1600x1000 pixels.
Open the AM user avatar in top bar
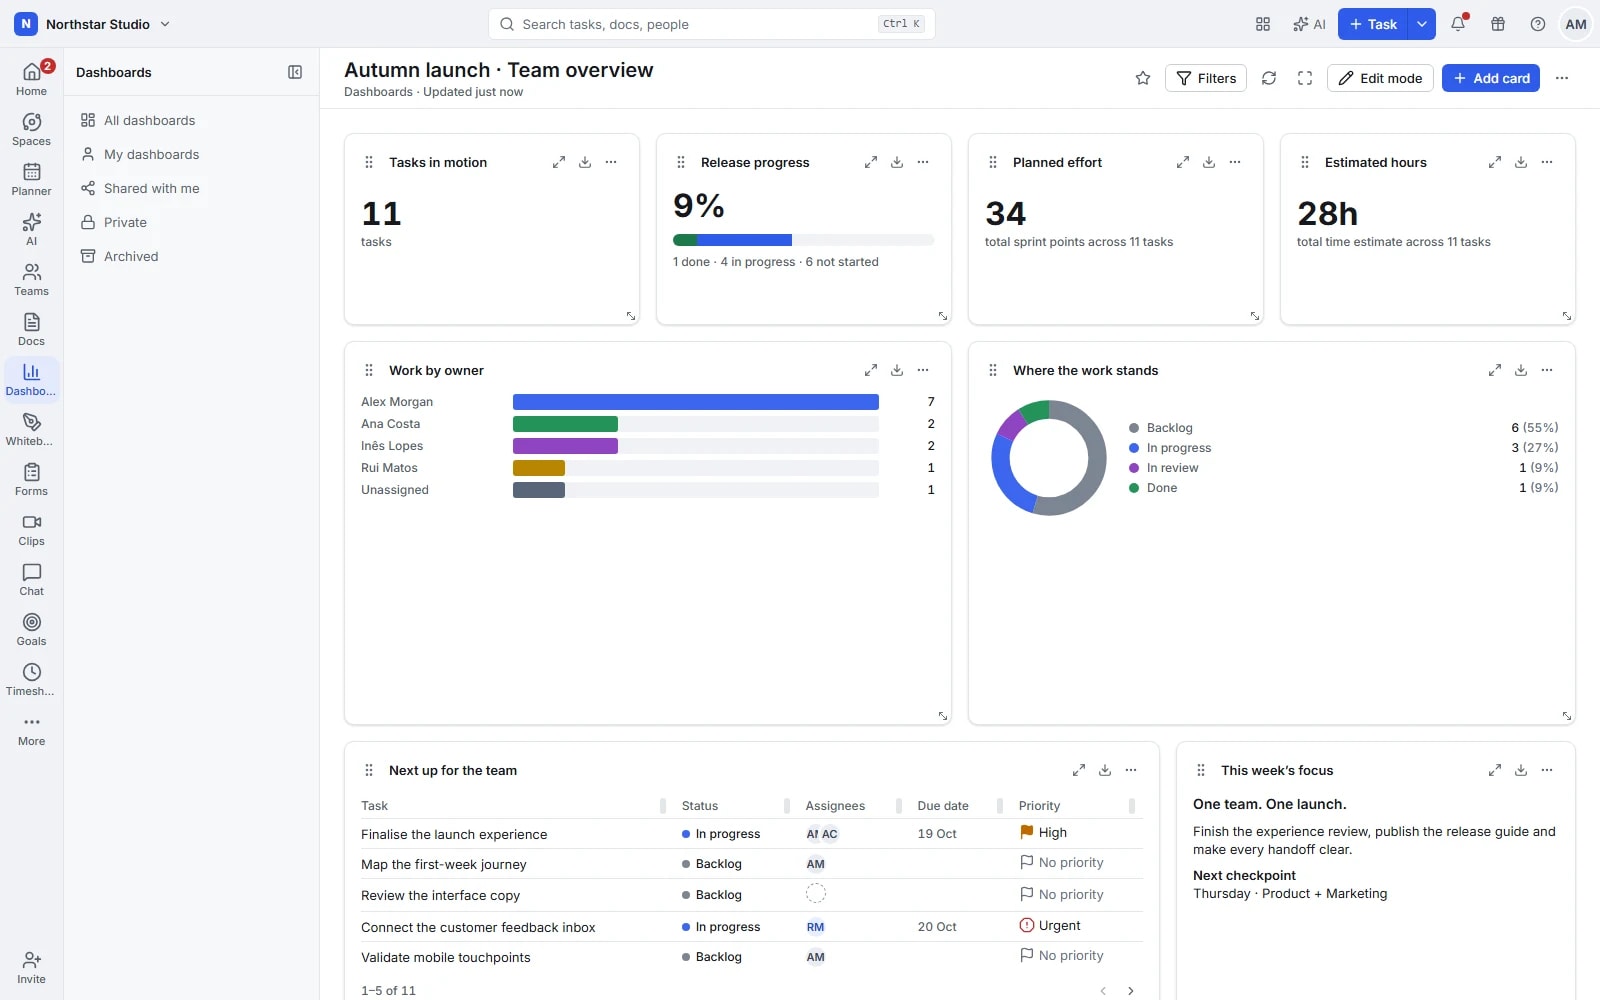pos(1576,24)
